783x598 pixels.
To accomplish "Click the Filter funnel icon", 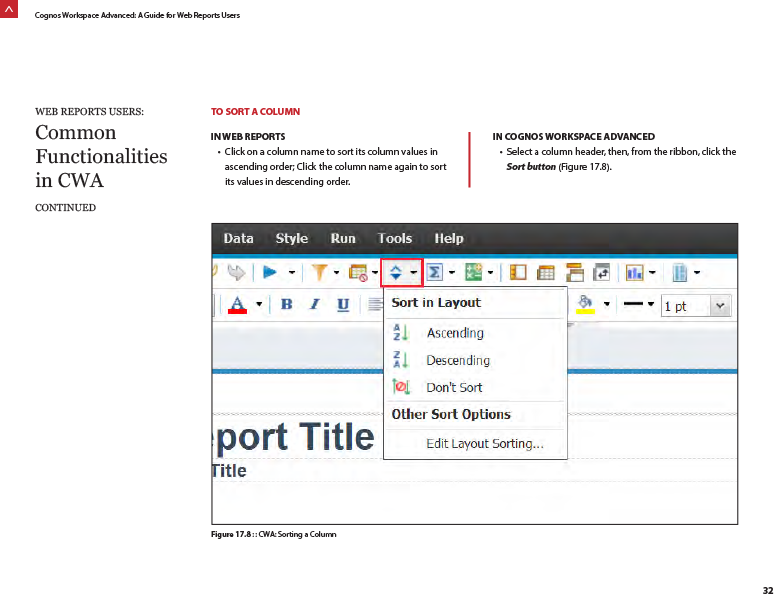I will (320, 273).
